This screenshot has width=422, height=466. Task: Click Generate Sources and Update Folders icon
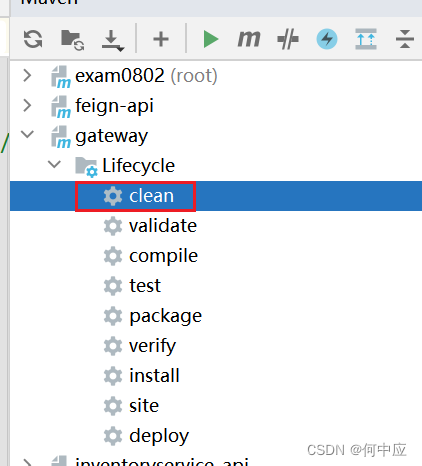(72, 40)
